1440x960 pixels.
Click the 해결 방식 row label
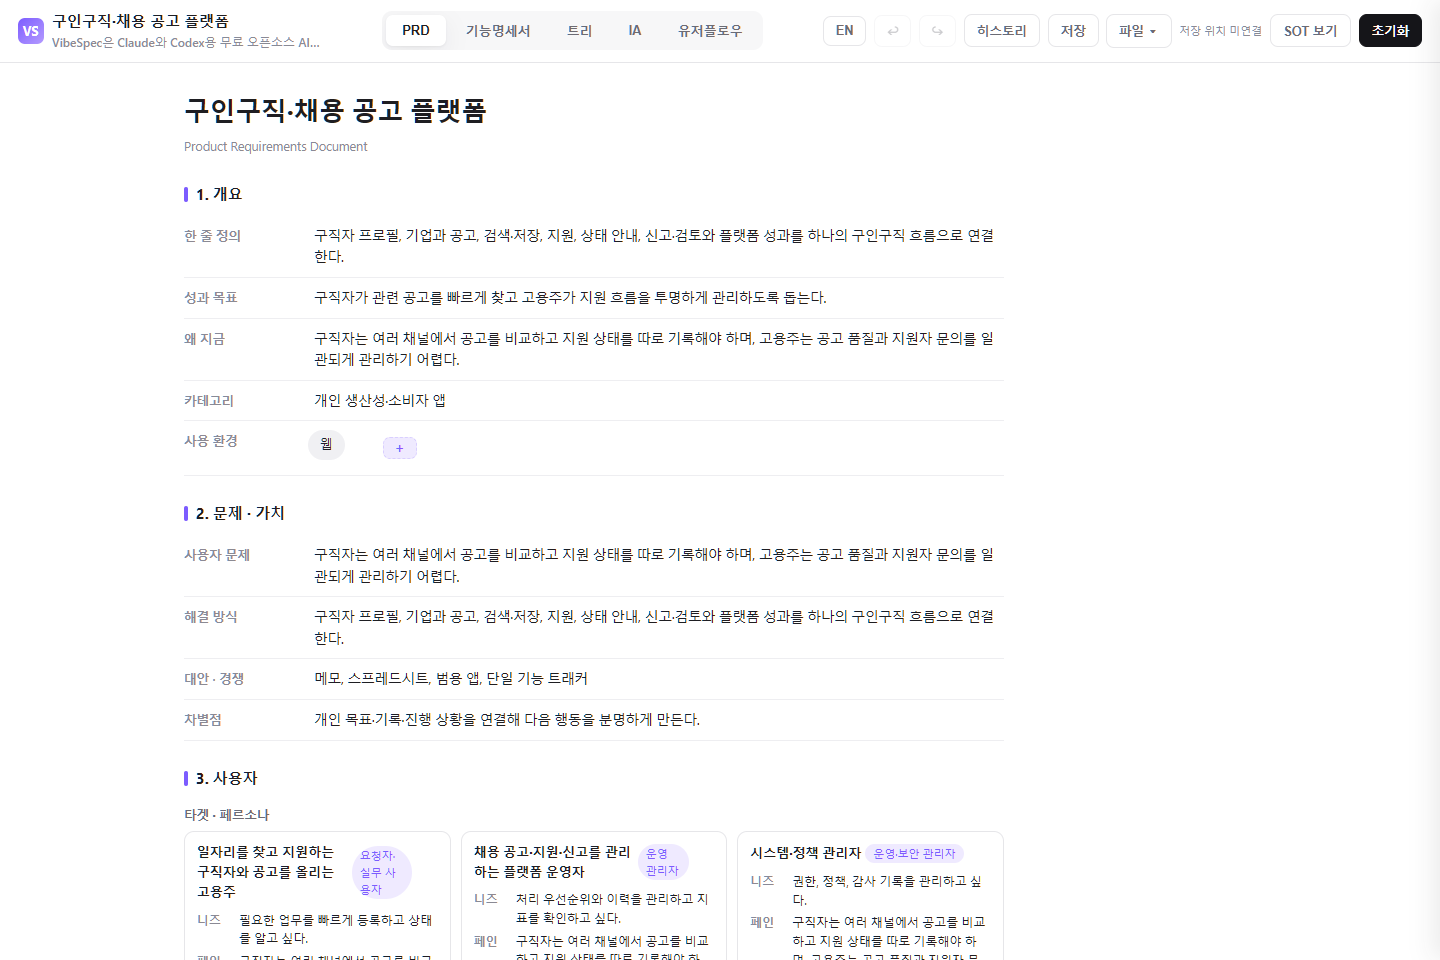pos(211,617)
